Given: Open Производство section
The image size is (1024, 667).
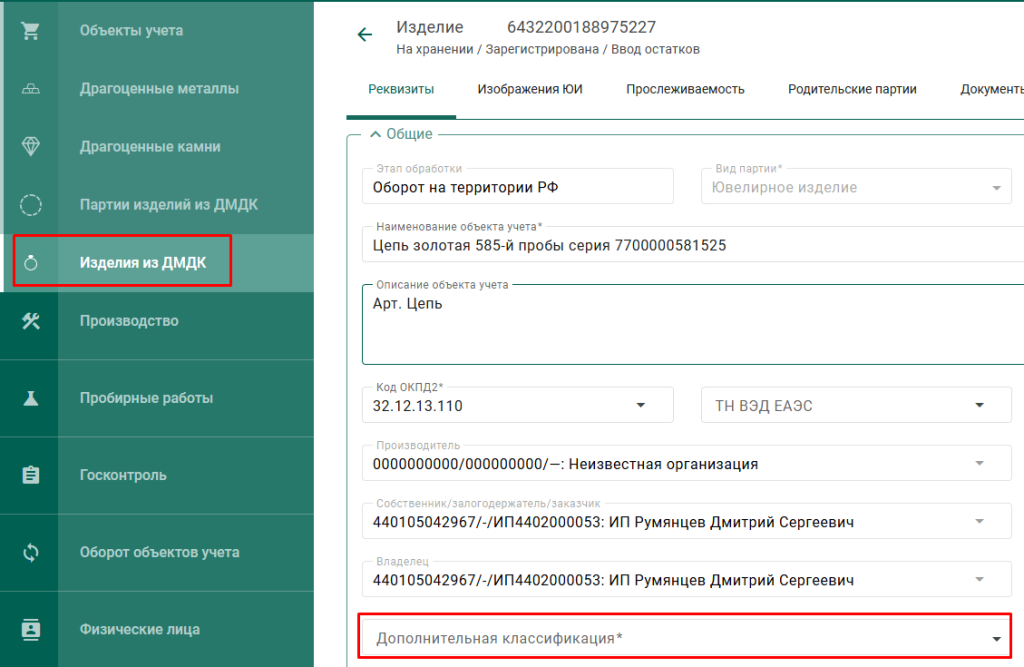Looking at the screenshot, I should (x=129, y=321).
